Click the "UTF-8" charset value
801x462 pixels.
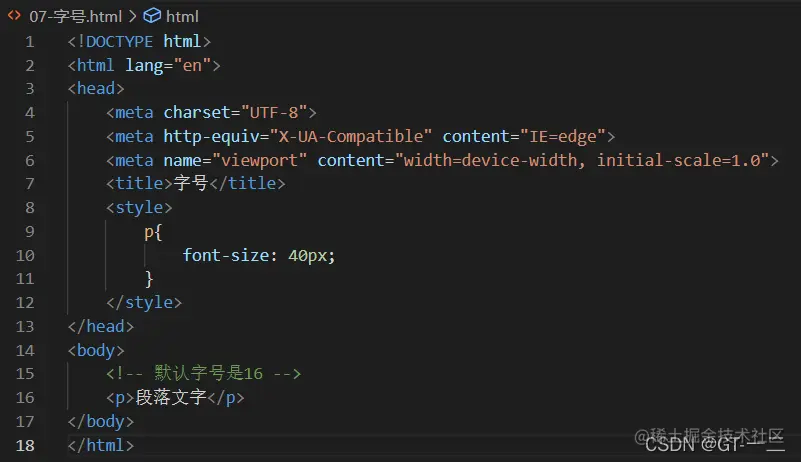[x=274, y=112]
